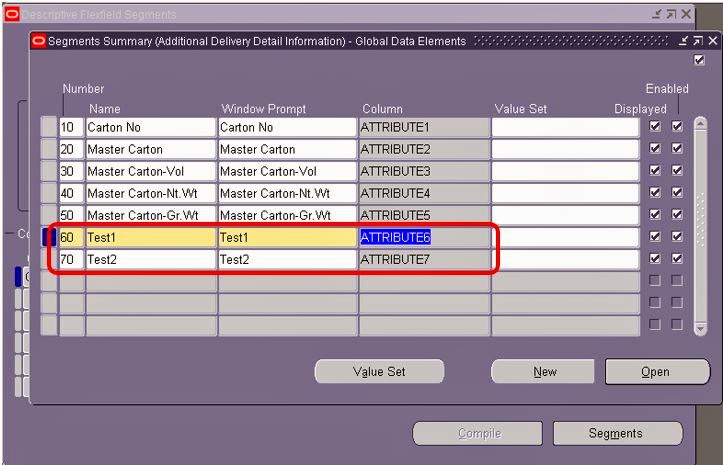
Task: Click the Open button
Action: (x=657, y=371)
